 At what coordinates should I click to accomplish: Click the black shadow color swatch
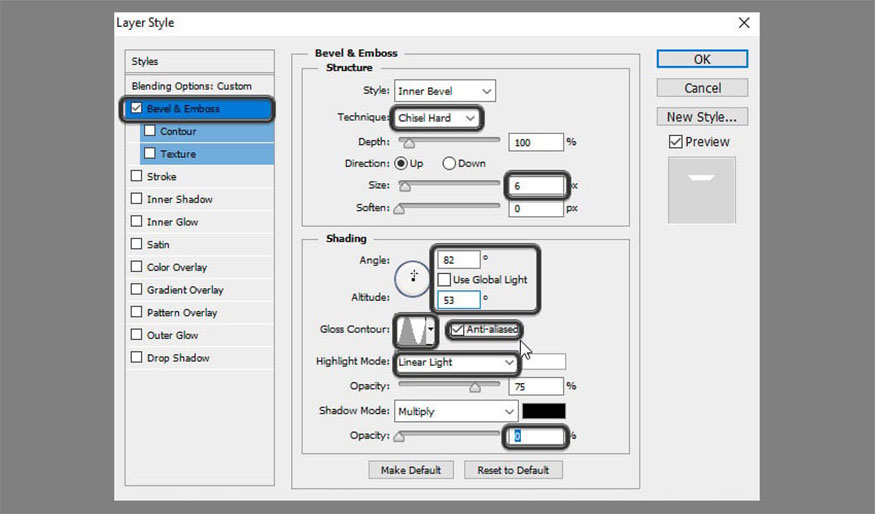(x=543, y=411)
